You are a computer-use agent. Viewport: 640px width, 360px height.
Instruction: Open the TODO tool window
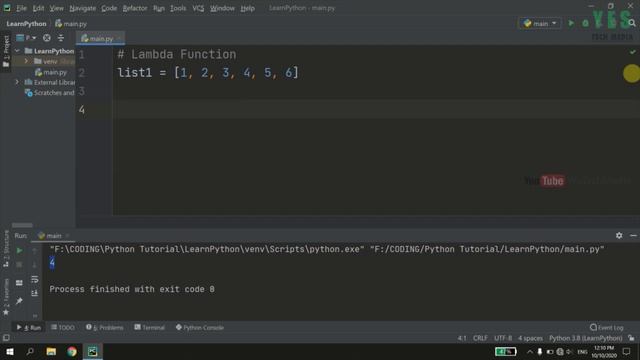(62, 327)
